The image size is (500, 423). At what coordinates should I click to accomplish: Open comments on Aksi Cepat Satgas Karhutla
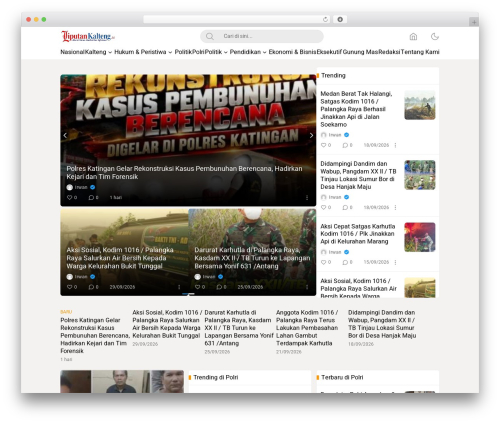345,262
